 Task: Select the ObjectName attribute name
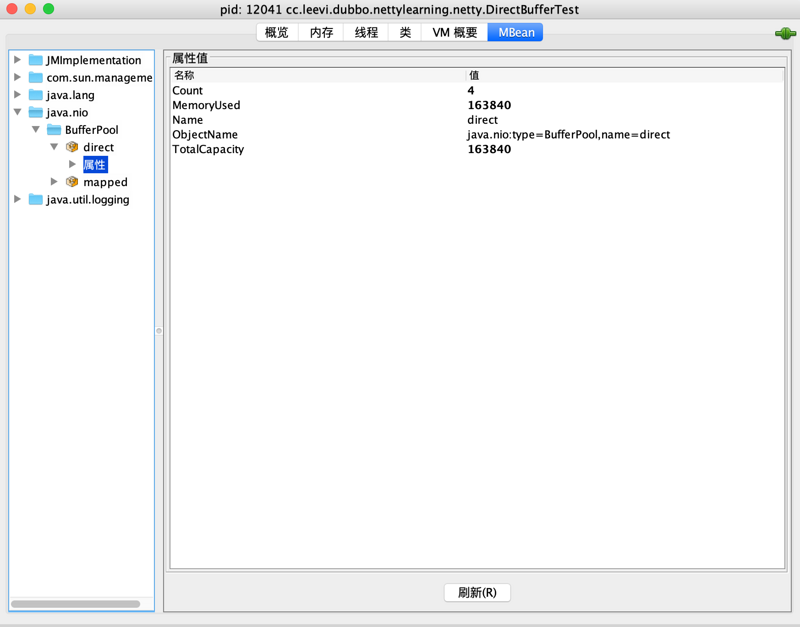coord(205,135)
